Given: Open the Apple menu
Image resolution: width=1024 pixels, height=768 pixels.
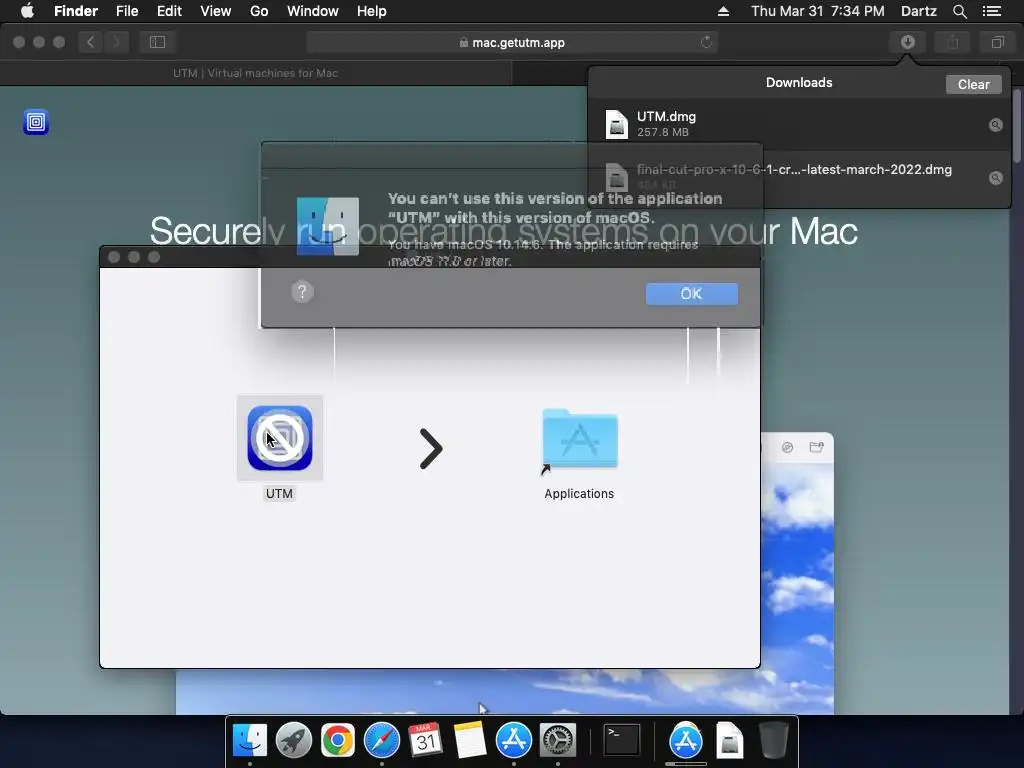Looking at the screenshot, I should point(27,11).
